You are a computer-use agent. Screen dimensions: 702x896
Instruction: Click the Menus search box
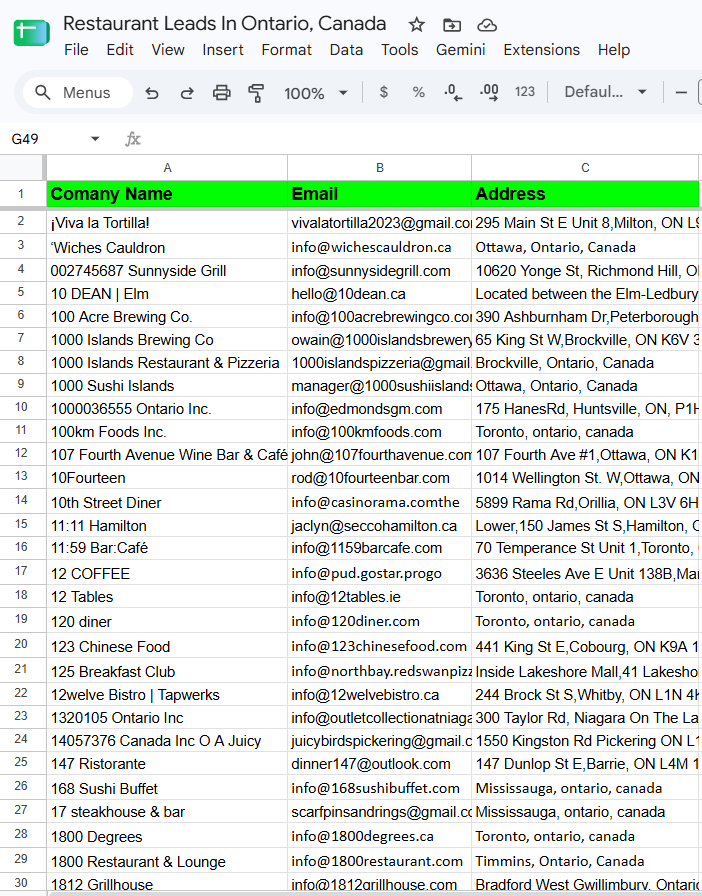click(x=78, y=93)
